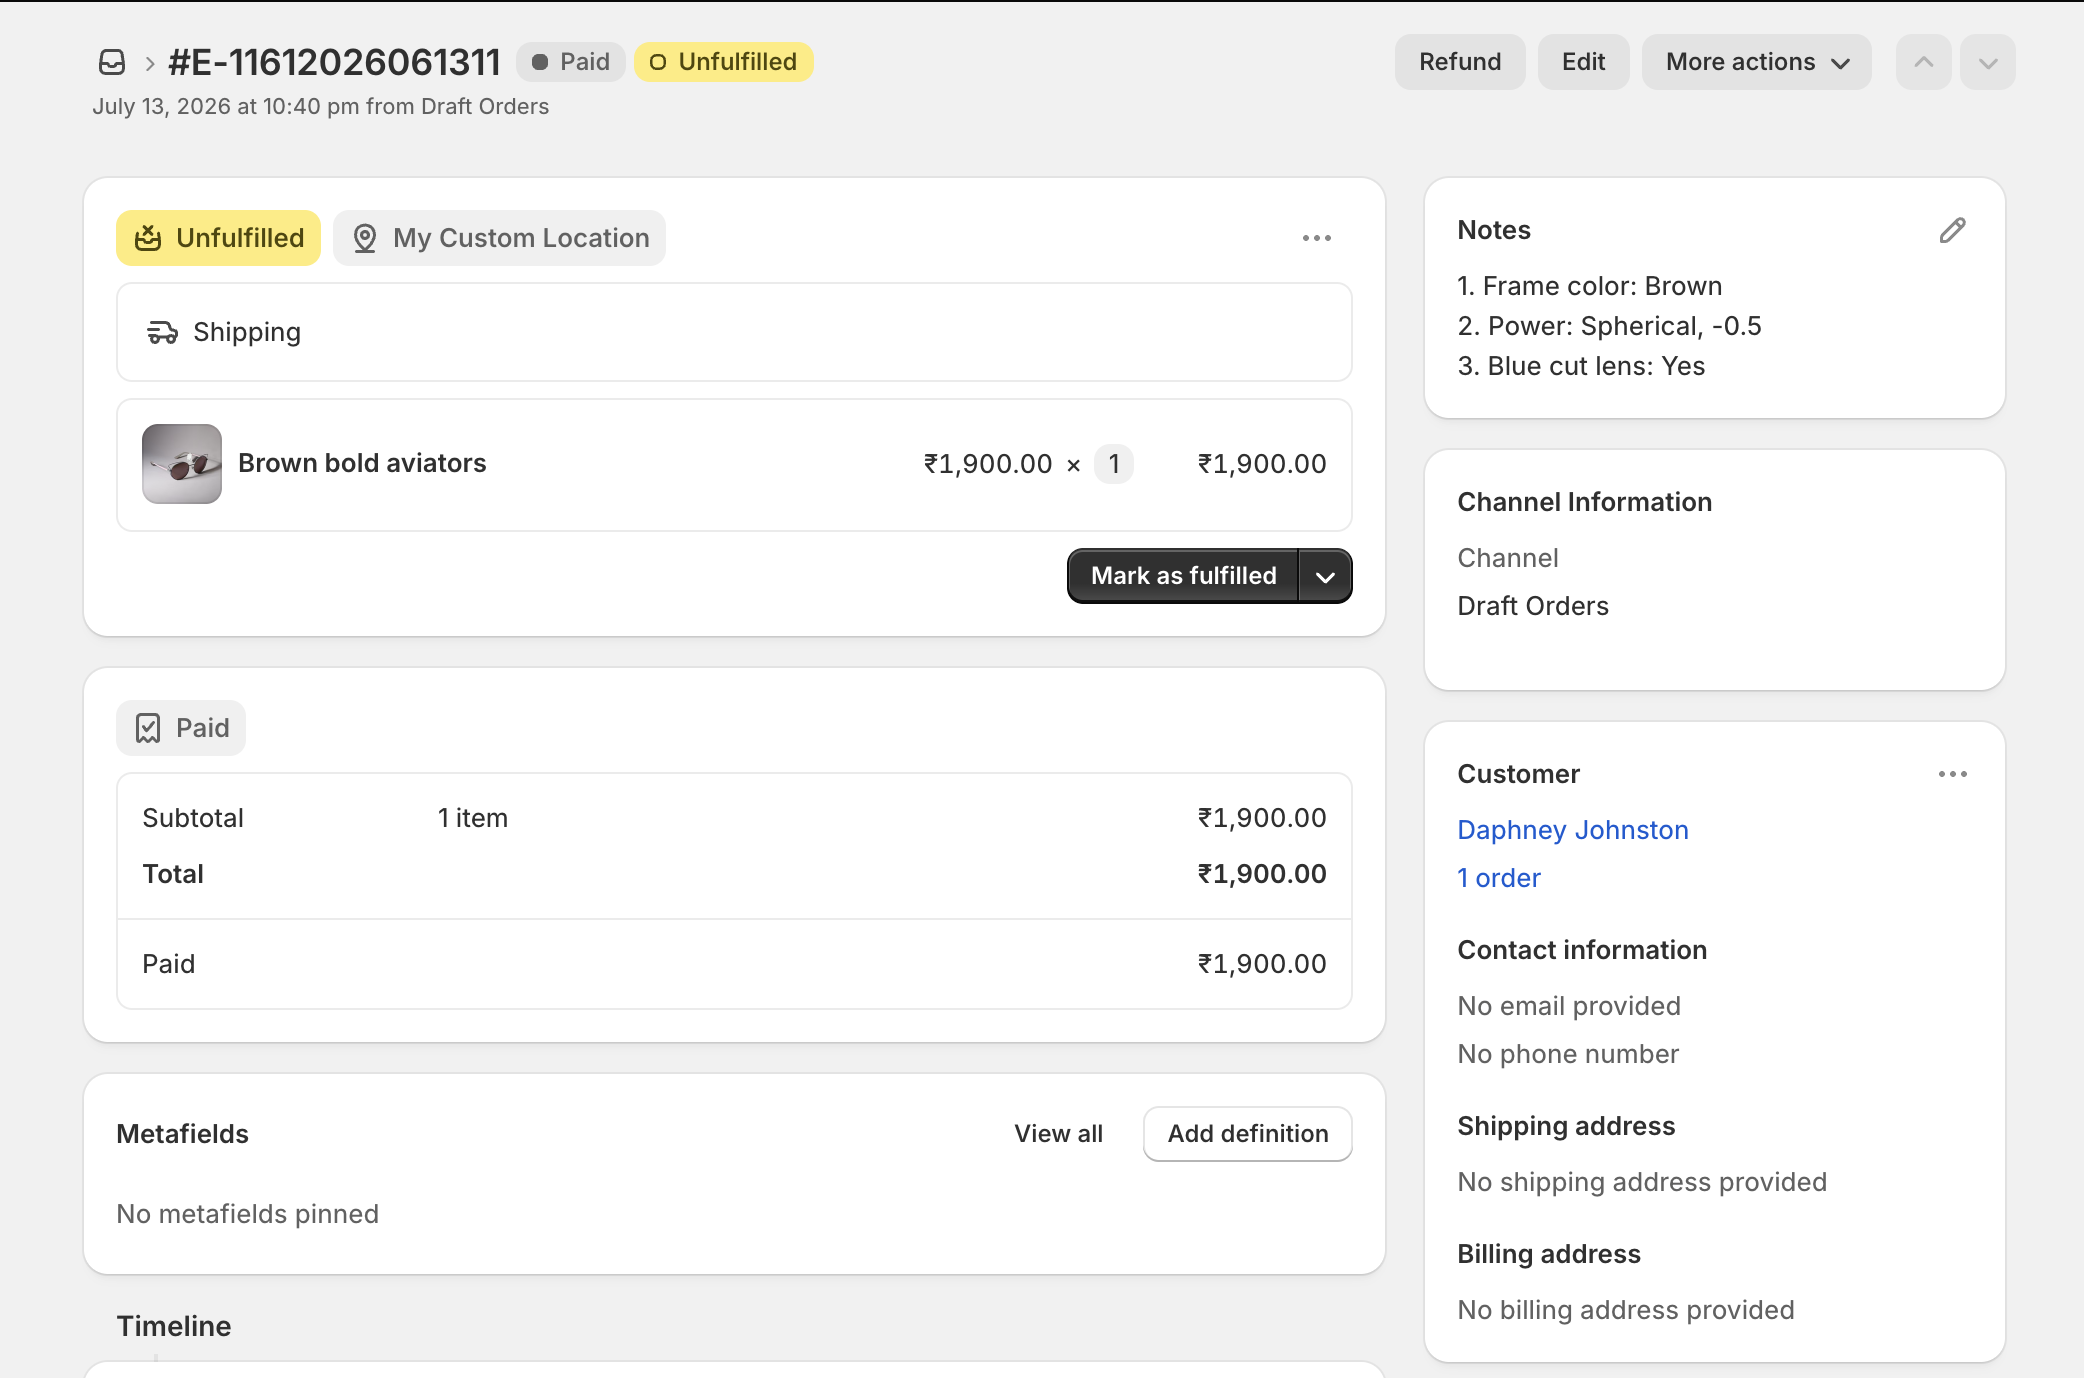Click 'No metafields pinned' text
This screenshot has height=1378, width=2084.
click(x=248, y=1214)
